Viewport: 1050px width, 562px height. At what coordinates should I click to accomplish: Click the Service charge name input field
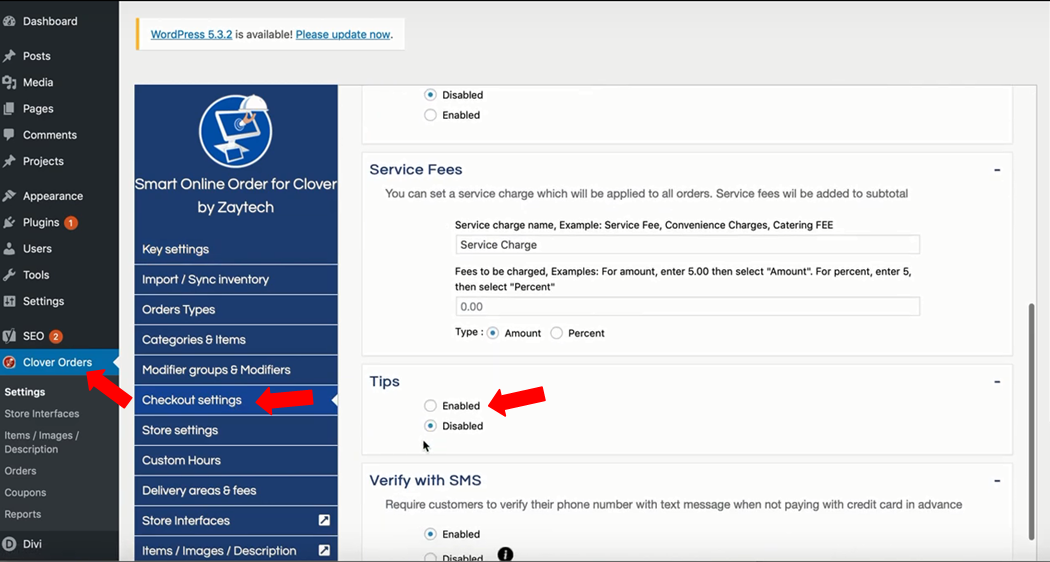pos(688,244)
